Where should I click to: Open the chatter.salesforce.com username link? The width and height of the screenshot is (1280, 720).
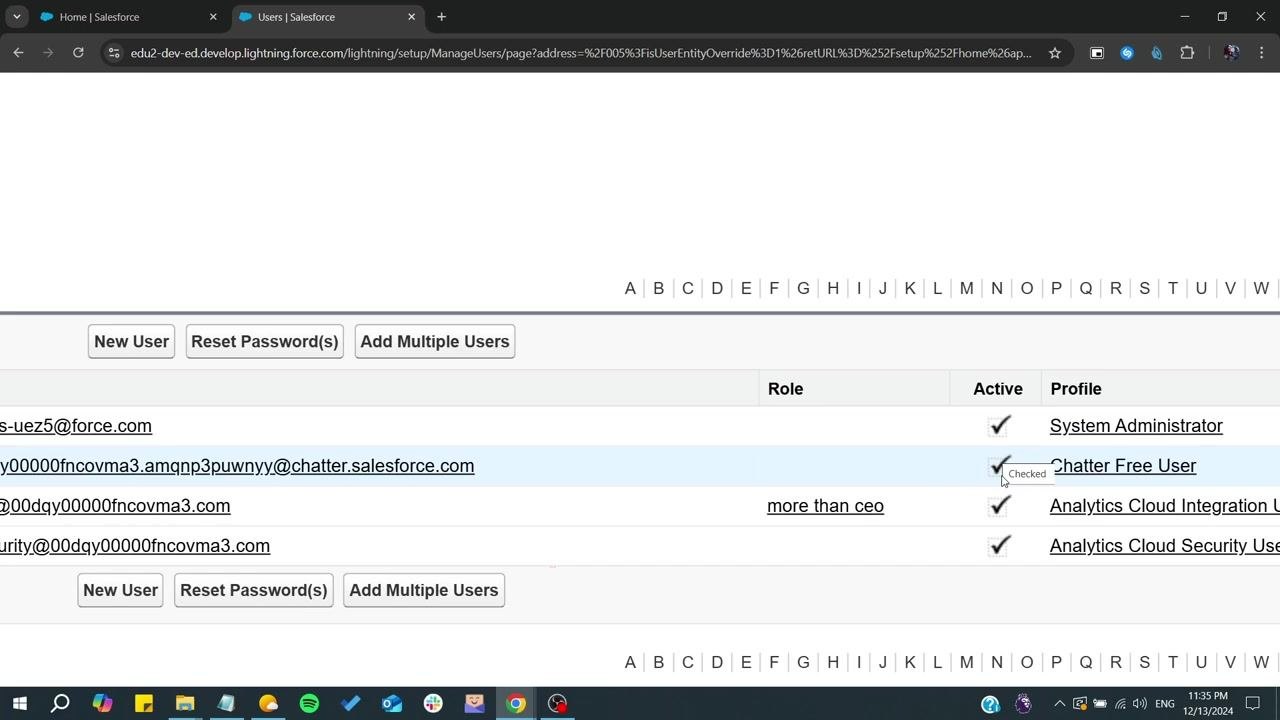[x=237, y=466]
